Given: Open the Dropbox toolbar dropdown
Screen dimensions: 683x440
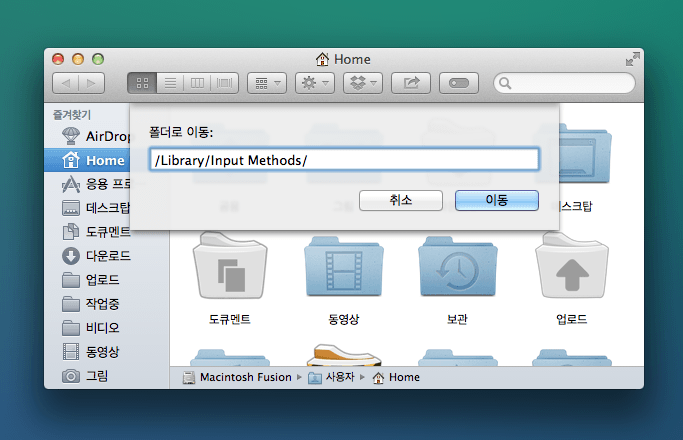Looking at the screenshot, I should point(362,83).
